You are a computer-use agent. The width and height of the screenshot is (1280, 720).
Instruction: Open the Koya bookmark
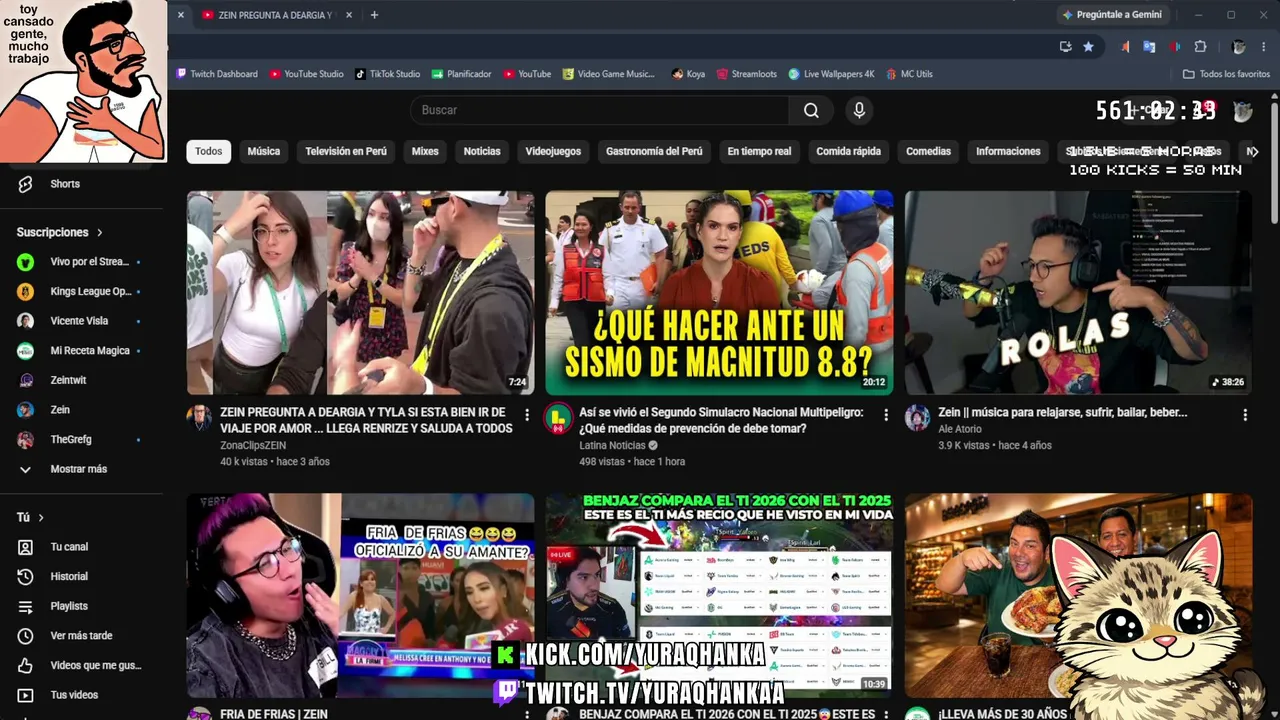[x=688, y=74]
